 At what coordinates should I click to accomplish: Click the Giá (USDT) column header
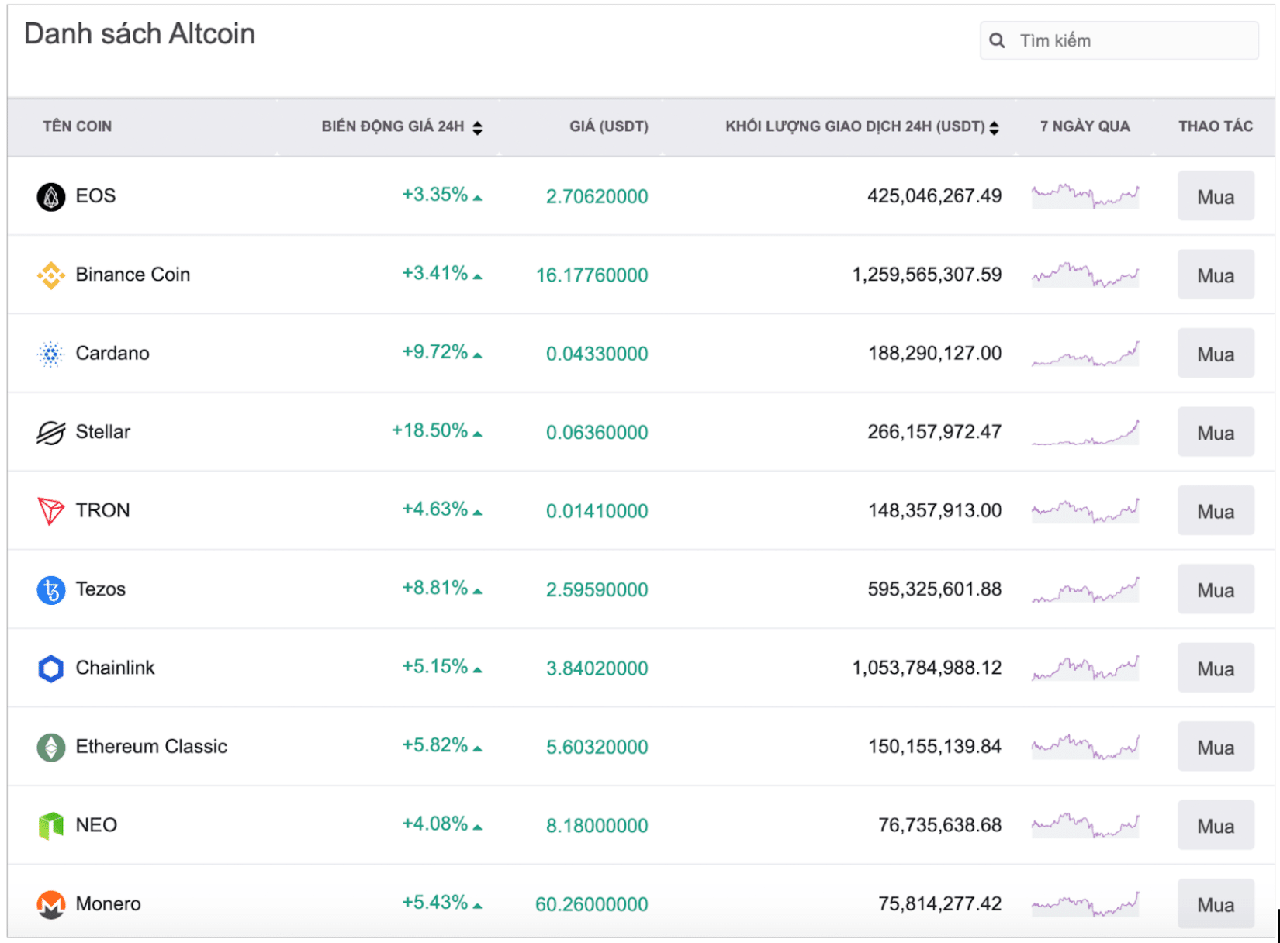coord(610,127)
